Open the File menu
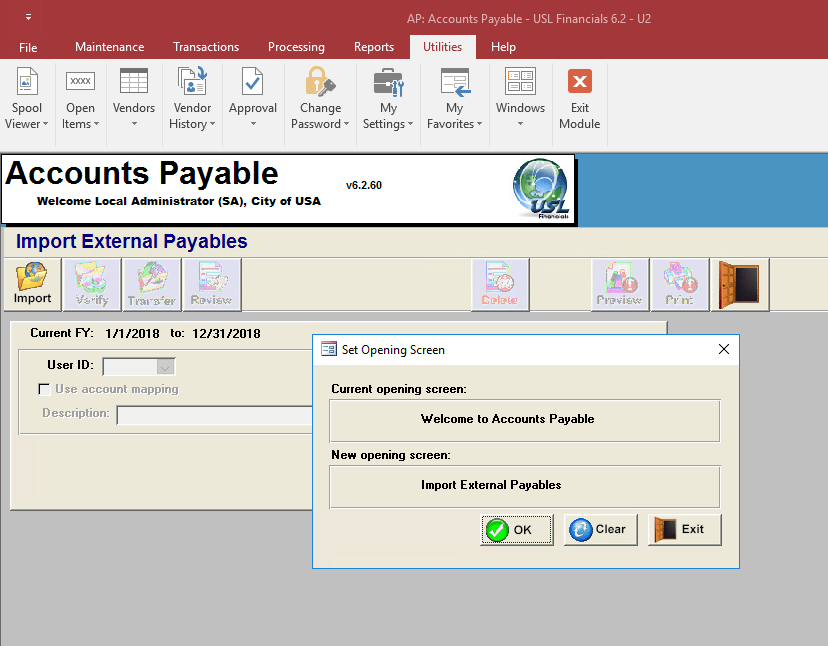 tap(28, 48)
